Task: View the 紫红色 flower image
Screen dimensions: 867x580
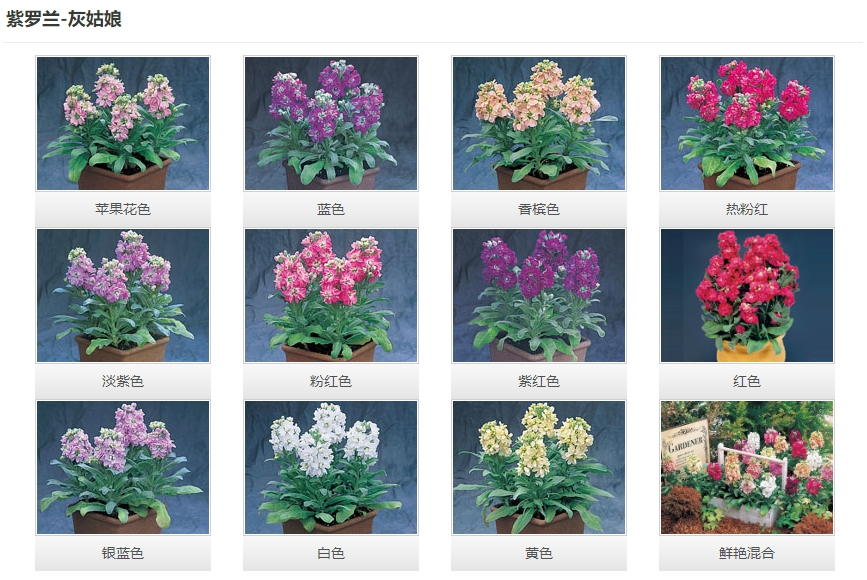Action: [539, 295]
